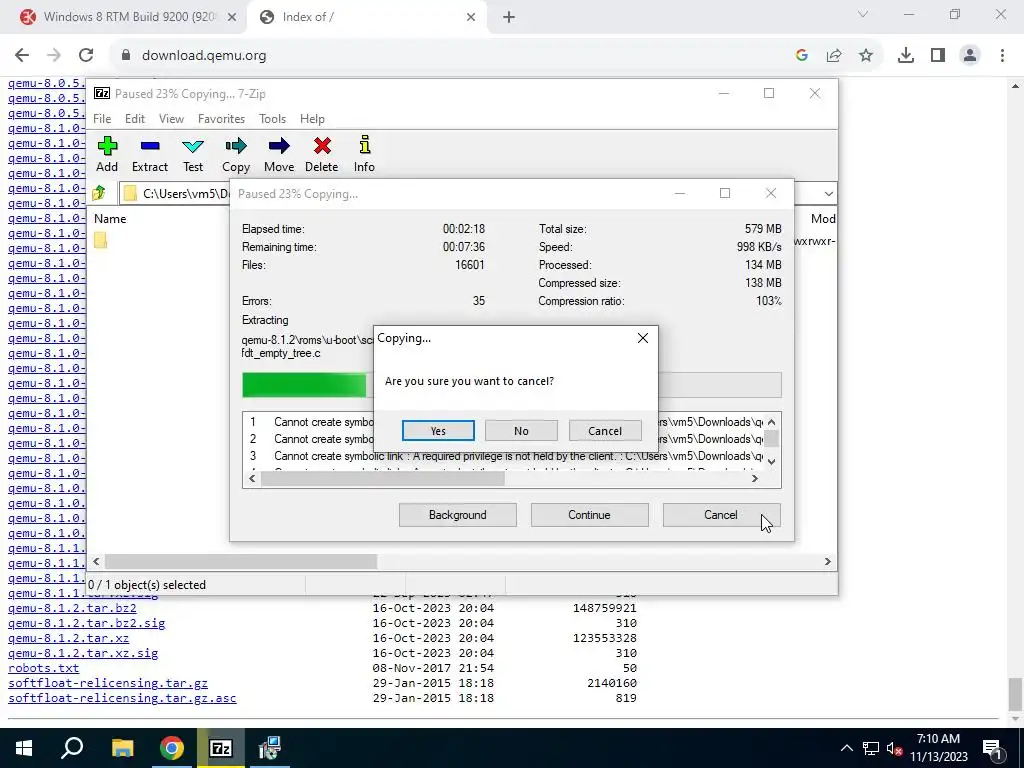Close the Index of / browser tab
This screenshot has width=1024, height=768.
click(471, 18)
